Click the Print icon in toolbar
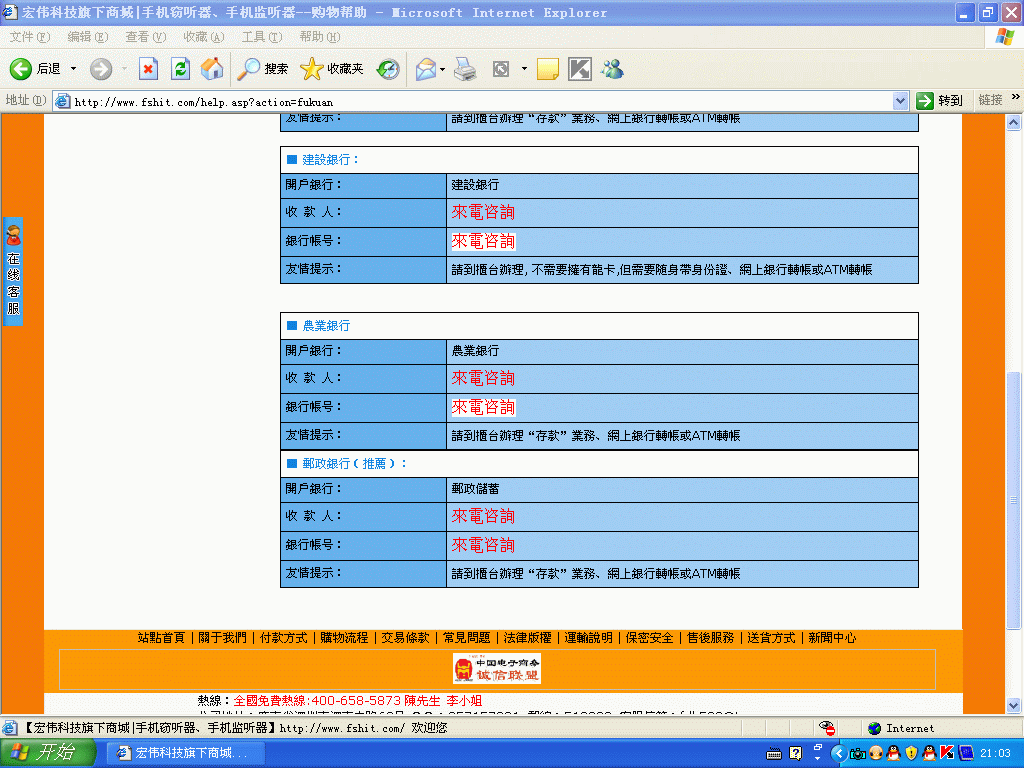 465,69
